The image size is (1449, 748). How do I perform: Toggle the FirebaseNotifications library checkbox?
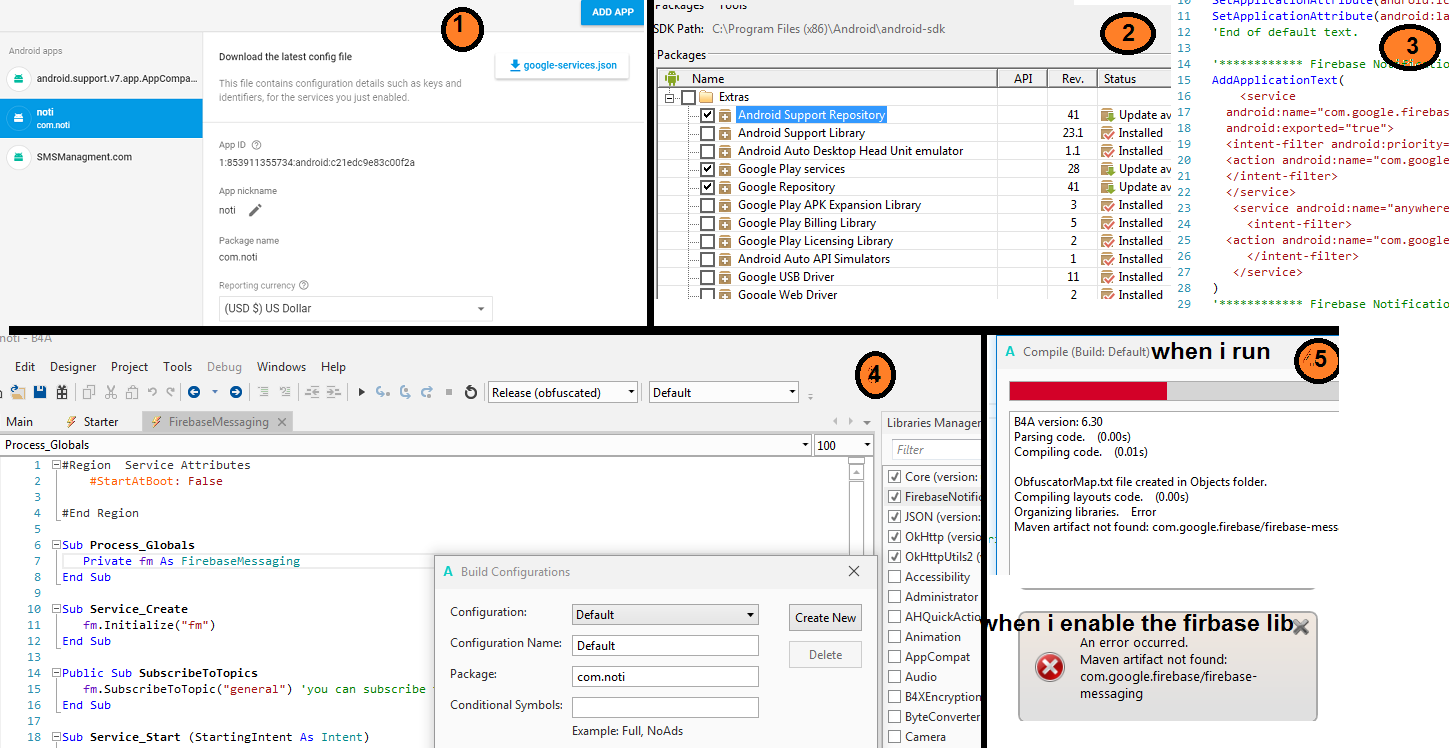click(895, 497)
